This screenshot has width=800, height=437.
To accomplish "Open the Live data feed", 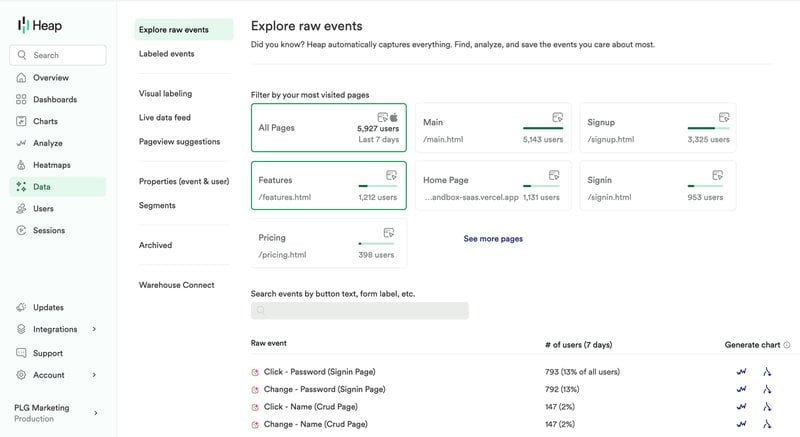I will point(164,117).
